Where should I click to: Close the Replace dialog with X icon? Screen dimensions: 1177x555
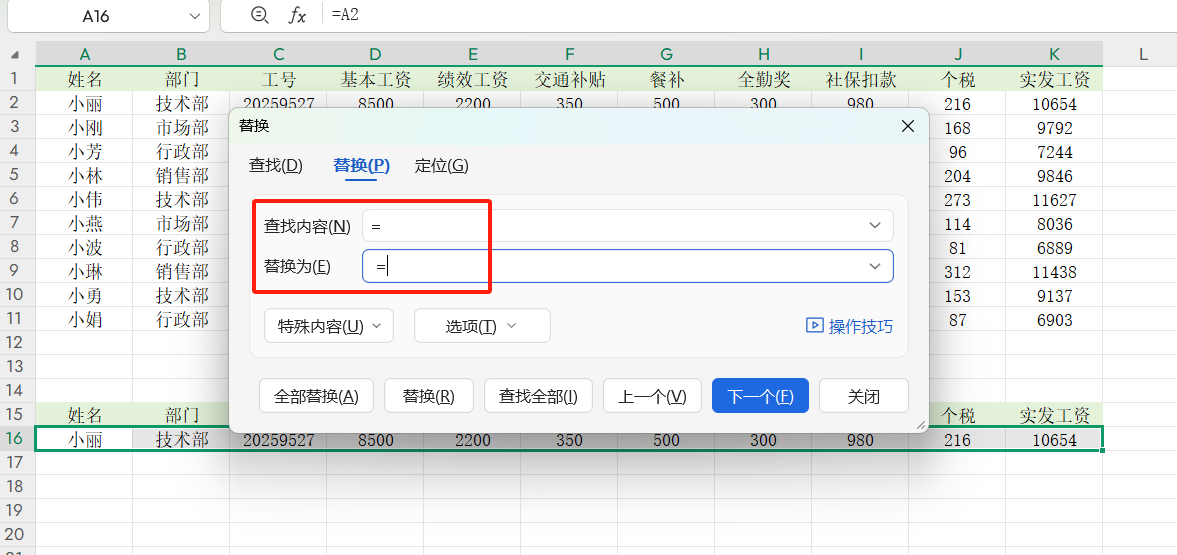908,126
